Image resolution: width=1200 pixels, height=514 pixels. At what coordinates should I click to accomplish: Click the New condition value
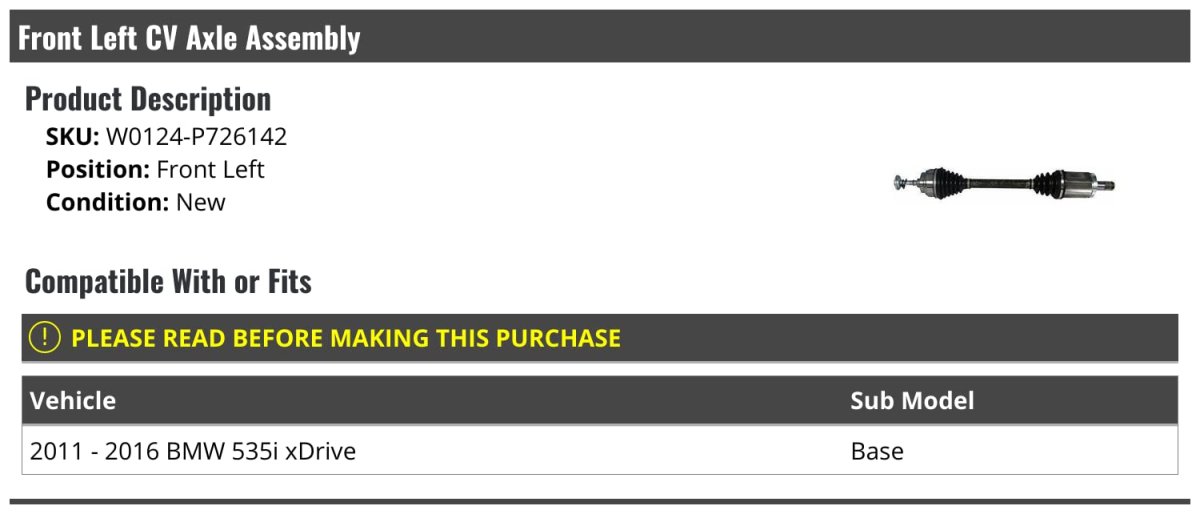[x=201, y=202]
